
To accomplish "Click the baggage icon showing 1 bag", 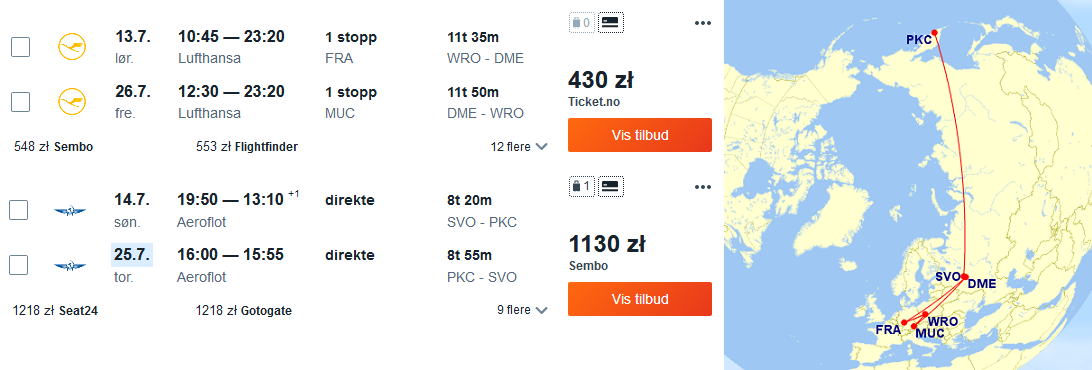I will click(582, 186).
